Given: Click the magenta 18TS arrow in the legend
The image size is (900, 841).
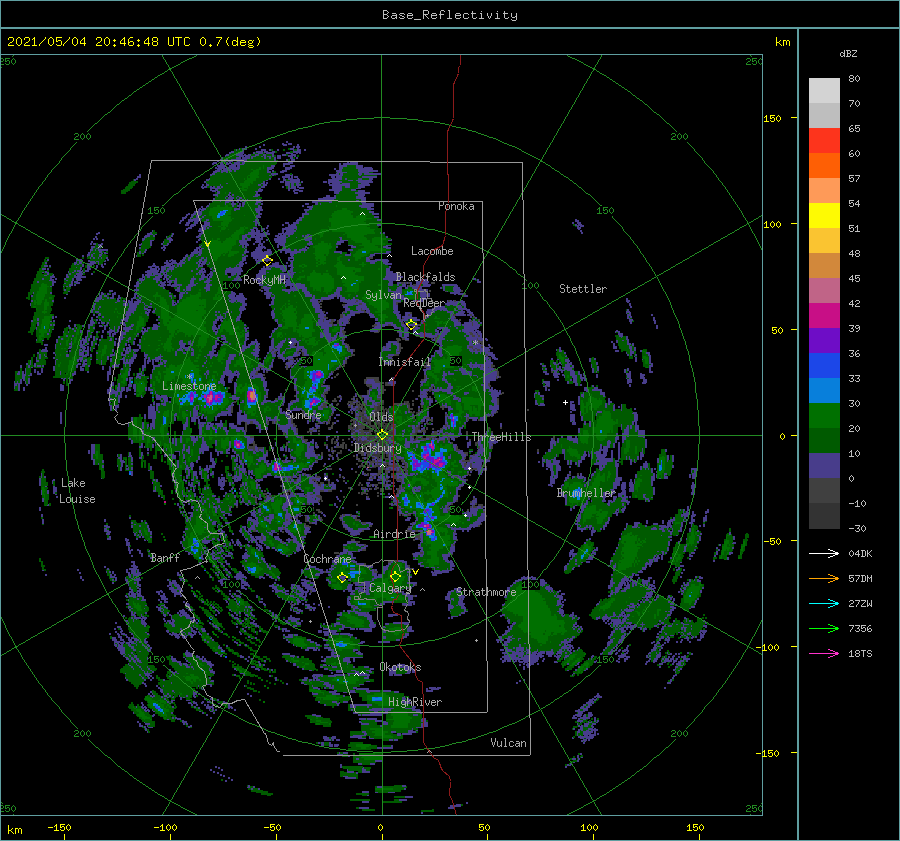Looking at the screenshot, I should [x=824, y=653].
